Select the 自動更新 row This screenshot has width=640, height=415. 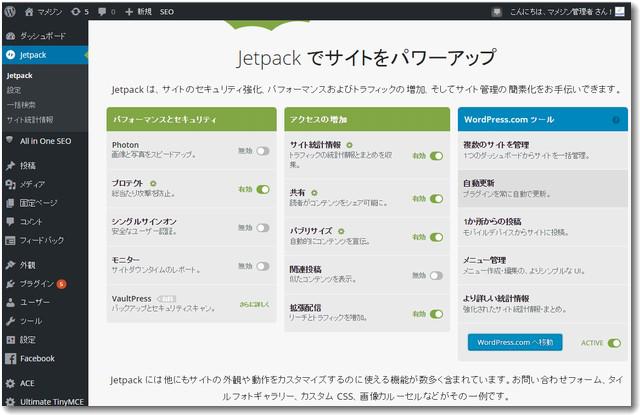click(542, 189)
